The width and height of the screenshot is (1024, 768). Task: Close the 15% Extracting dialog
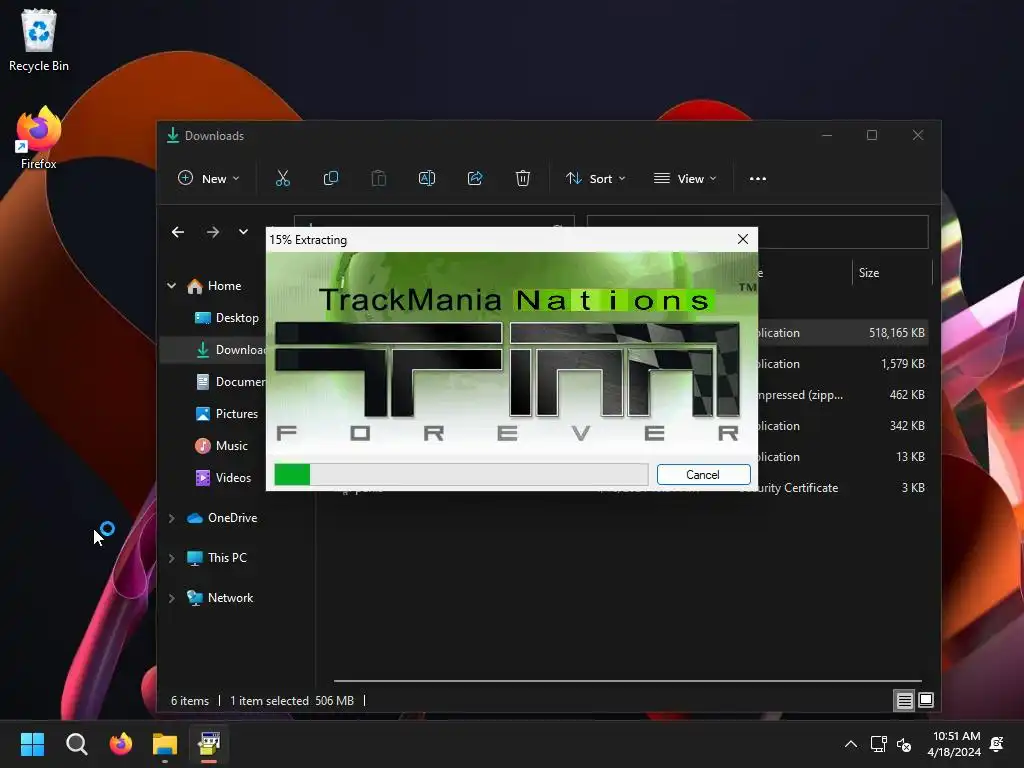point(743,239)
